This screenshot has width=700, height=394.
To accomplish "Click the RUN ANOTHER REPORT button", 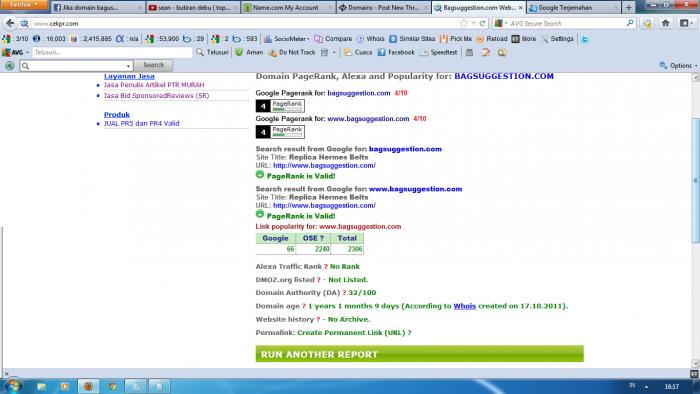I will pos(419,354).
